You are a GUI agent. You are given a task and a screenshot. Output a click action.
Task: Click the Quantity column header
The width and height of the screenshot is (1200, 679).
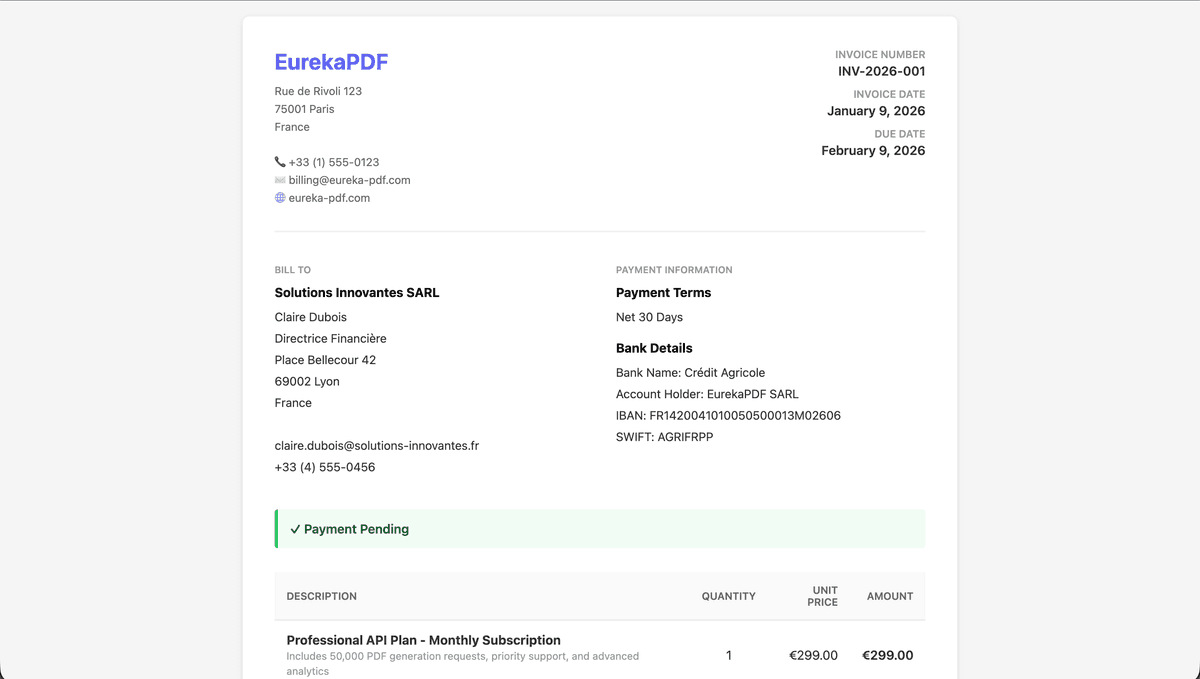[728, 596]
